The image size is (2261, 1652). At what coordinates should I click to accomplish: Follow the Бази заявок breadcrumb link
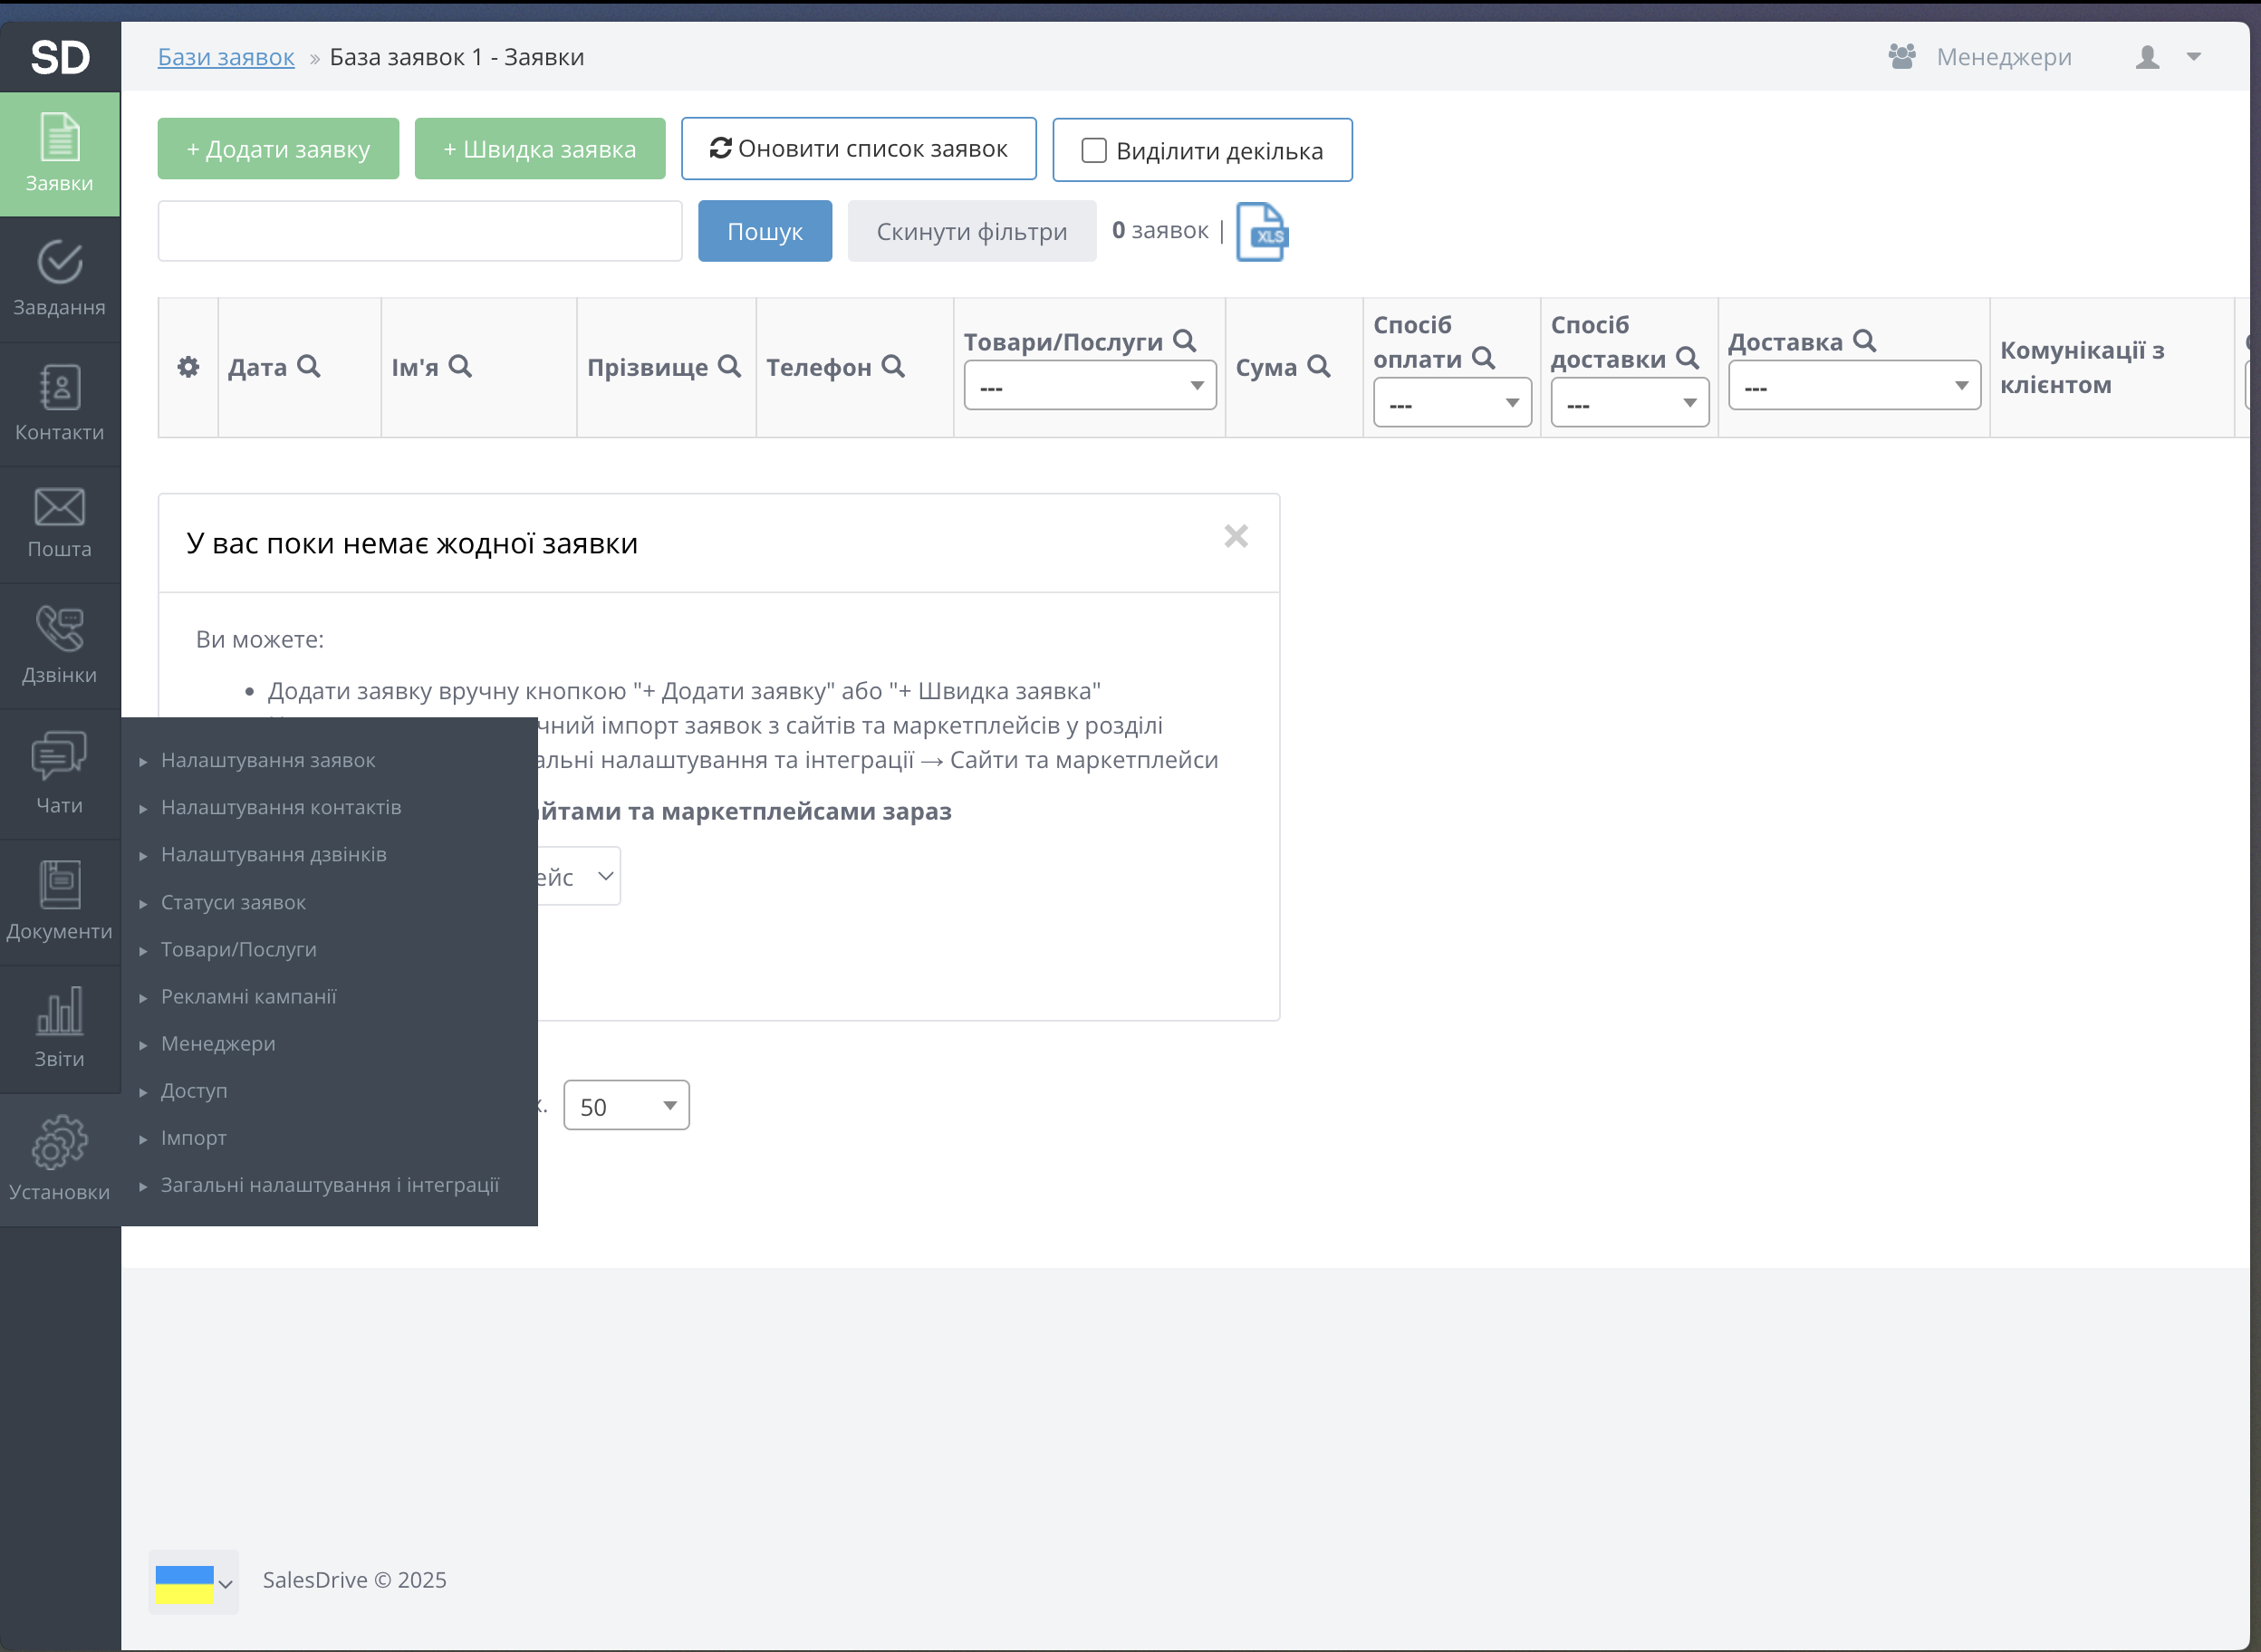coord(226,58)
